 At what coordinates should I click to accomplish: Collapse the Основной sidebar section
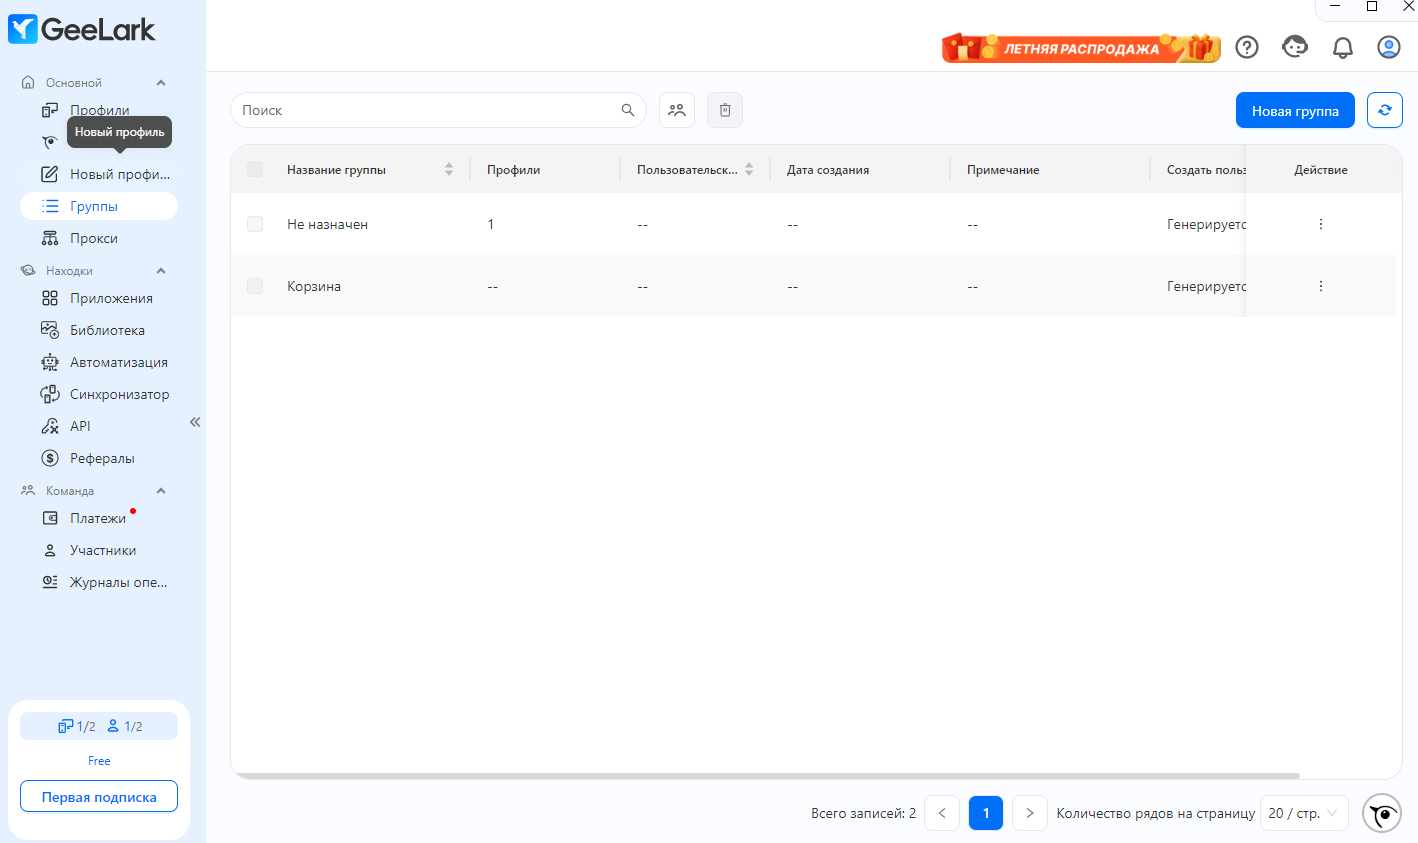coord(161,83)
